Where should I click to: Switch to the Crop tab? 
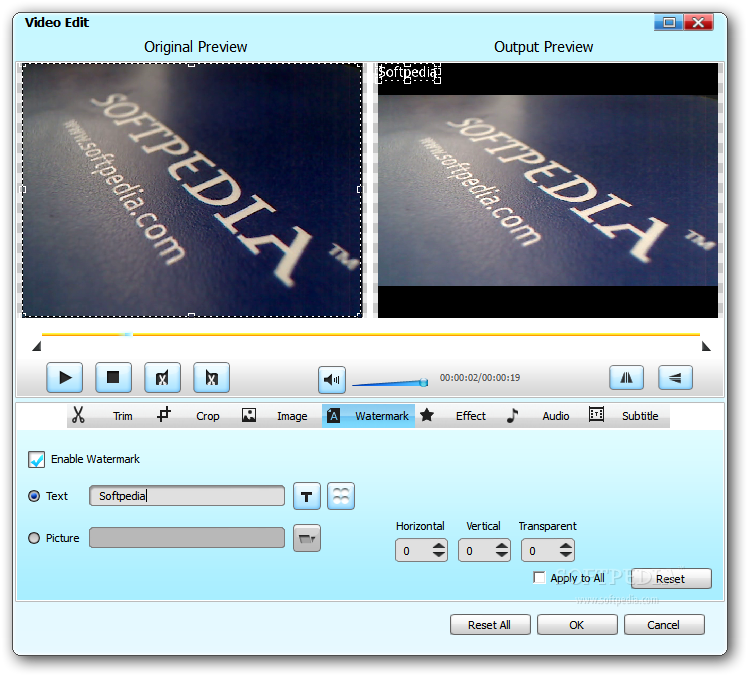[208, 416]
